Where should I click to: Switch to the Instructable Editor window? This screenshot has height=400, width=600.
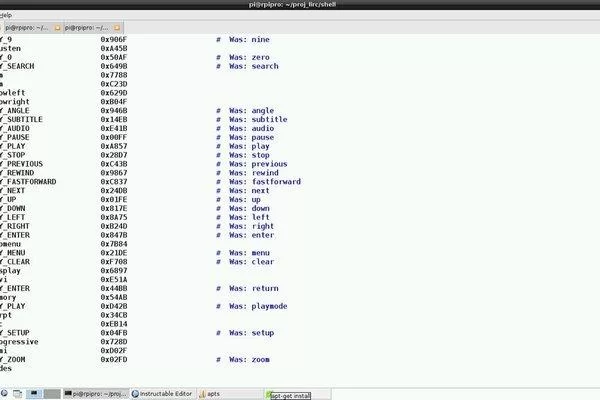[163, 393]
